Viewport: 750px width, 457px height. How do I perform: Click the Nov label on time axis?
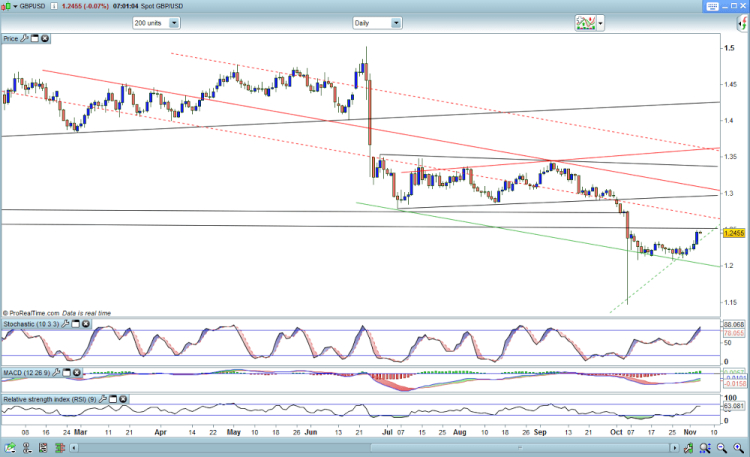tap(690, 432)
